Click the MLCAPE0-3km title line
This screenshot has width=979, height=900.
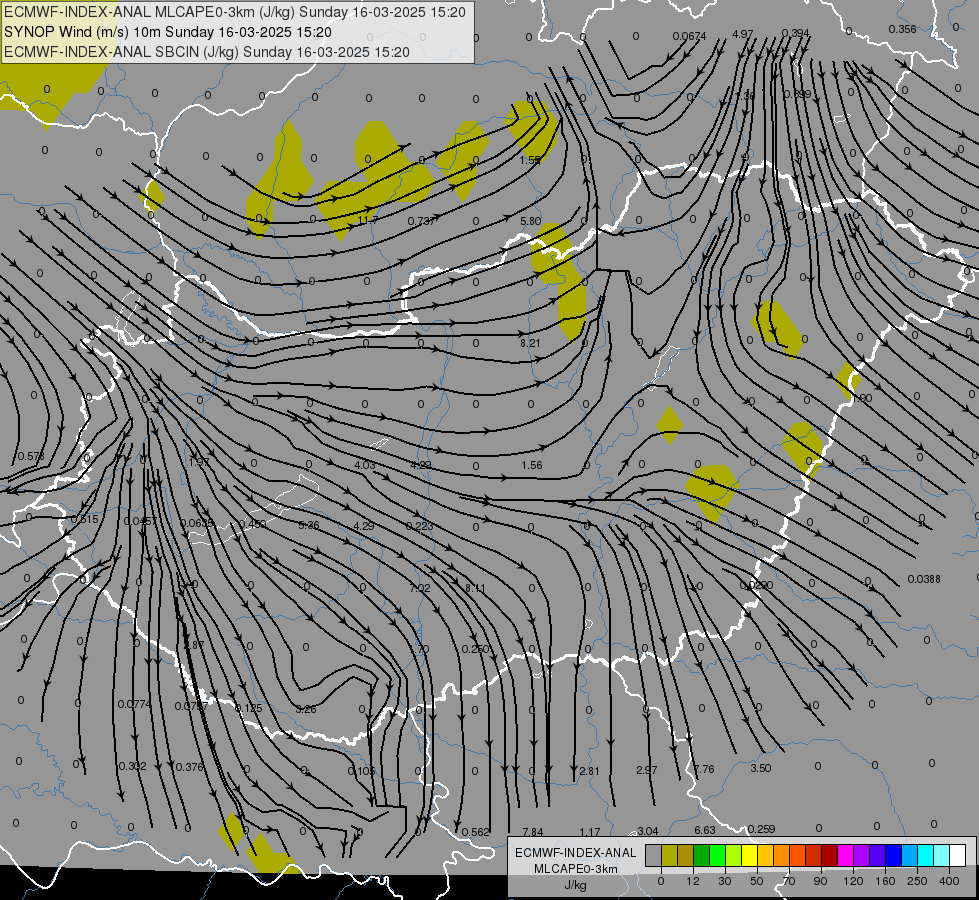click(x=235, y=12)
